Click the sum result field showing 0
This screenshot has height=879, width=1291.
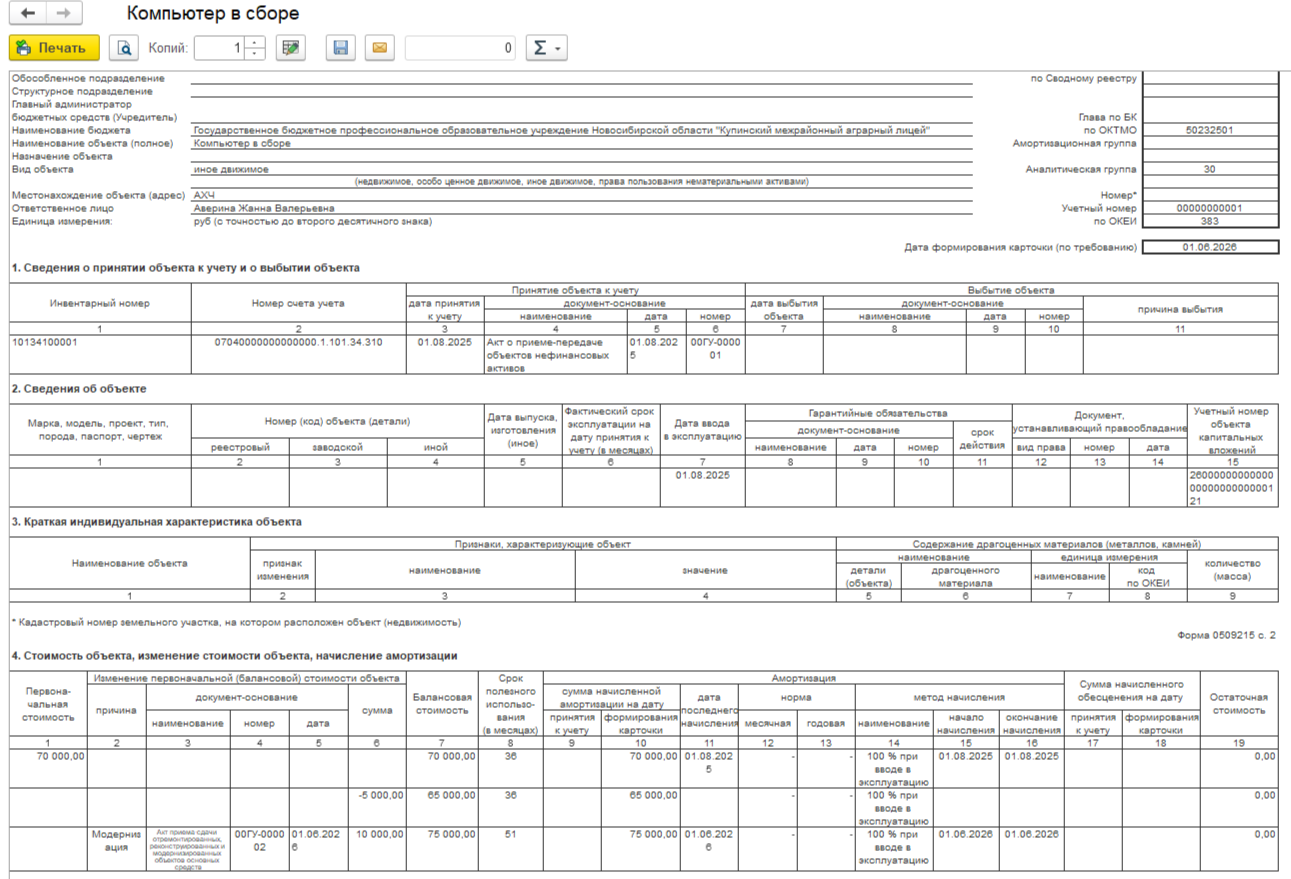point(460,47)
